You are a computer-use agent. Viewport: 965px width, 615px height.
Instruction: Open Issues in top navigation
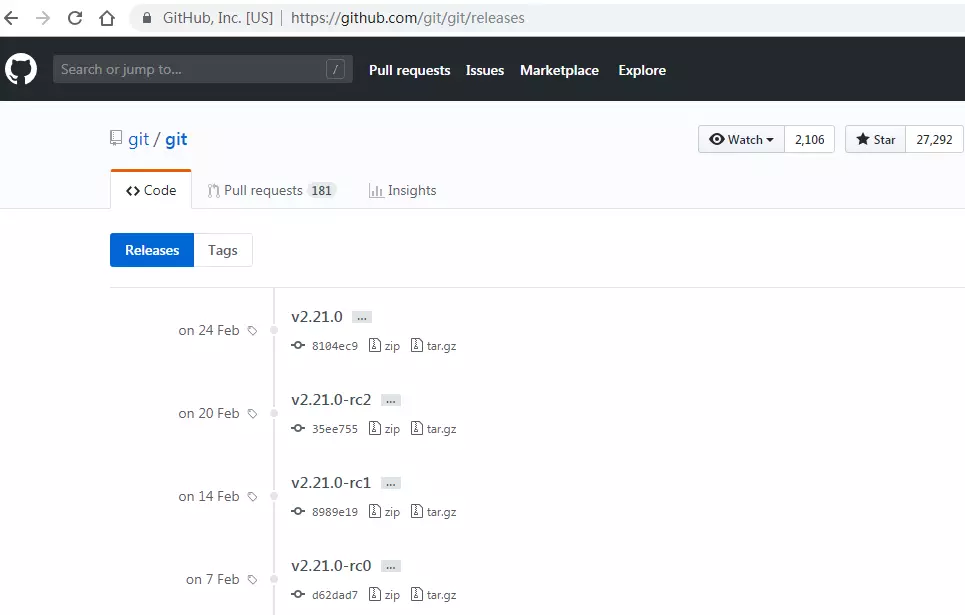tap(484, 70)
